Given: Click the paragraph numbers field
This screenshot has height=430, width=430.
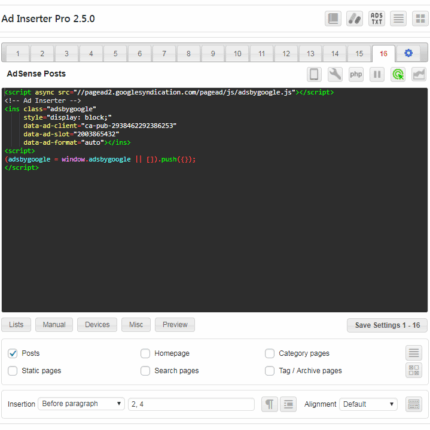Looking at the screenshot, I should [191, 404].
